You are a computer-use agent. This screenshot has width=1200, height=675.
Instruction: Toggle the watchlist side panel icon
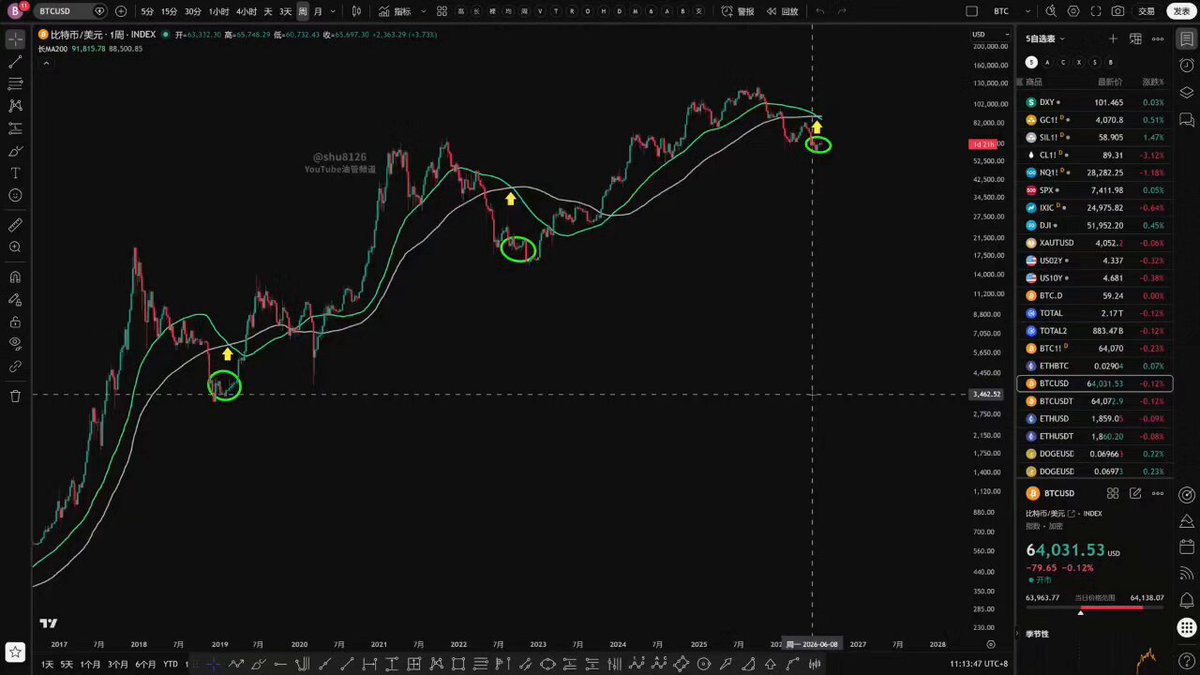[1186, 38]
